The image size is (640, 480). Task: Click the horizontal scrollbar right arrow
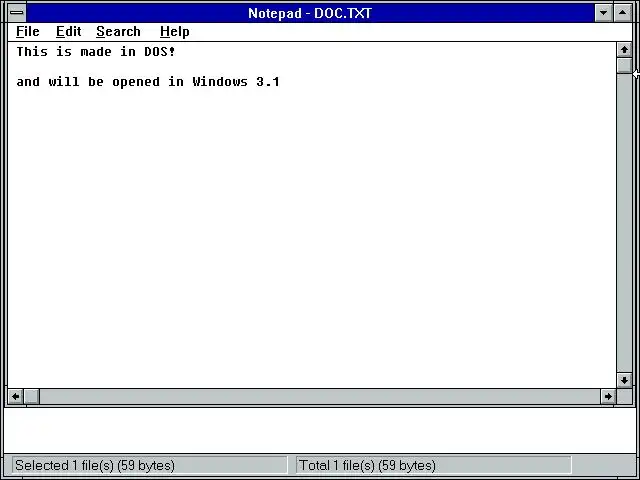pyautogui.click(x=608, y=396)
